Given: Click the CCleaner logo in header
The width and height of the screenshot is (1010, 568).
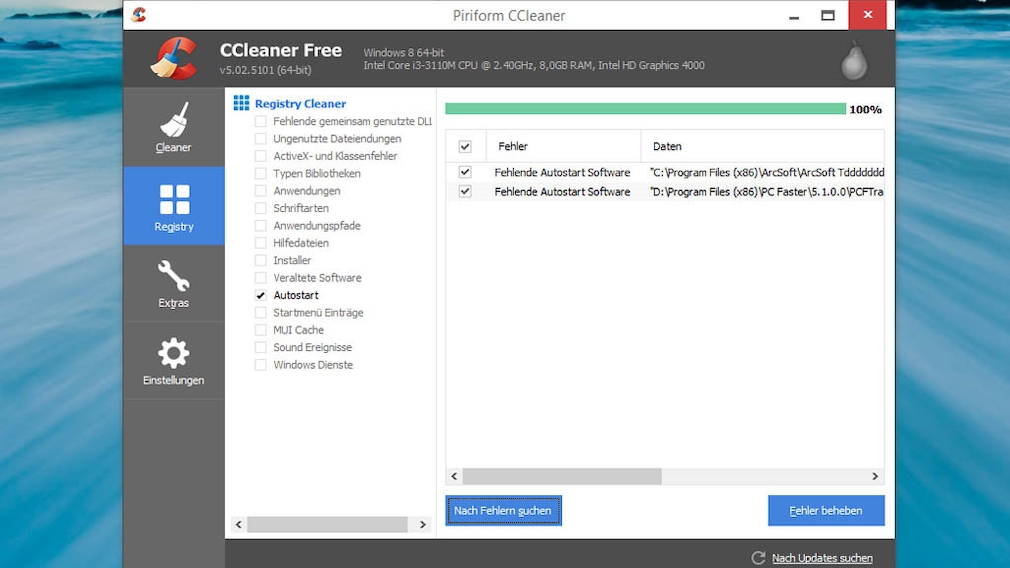Looking at the screenshot, I should 174,58.
